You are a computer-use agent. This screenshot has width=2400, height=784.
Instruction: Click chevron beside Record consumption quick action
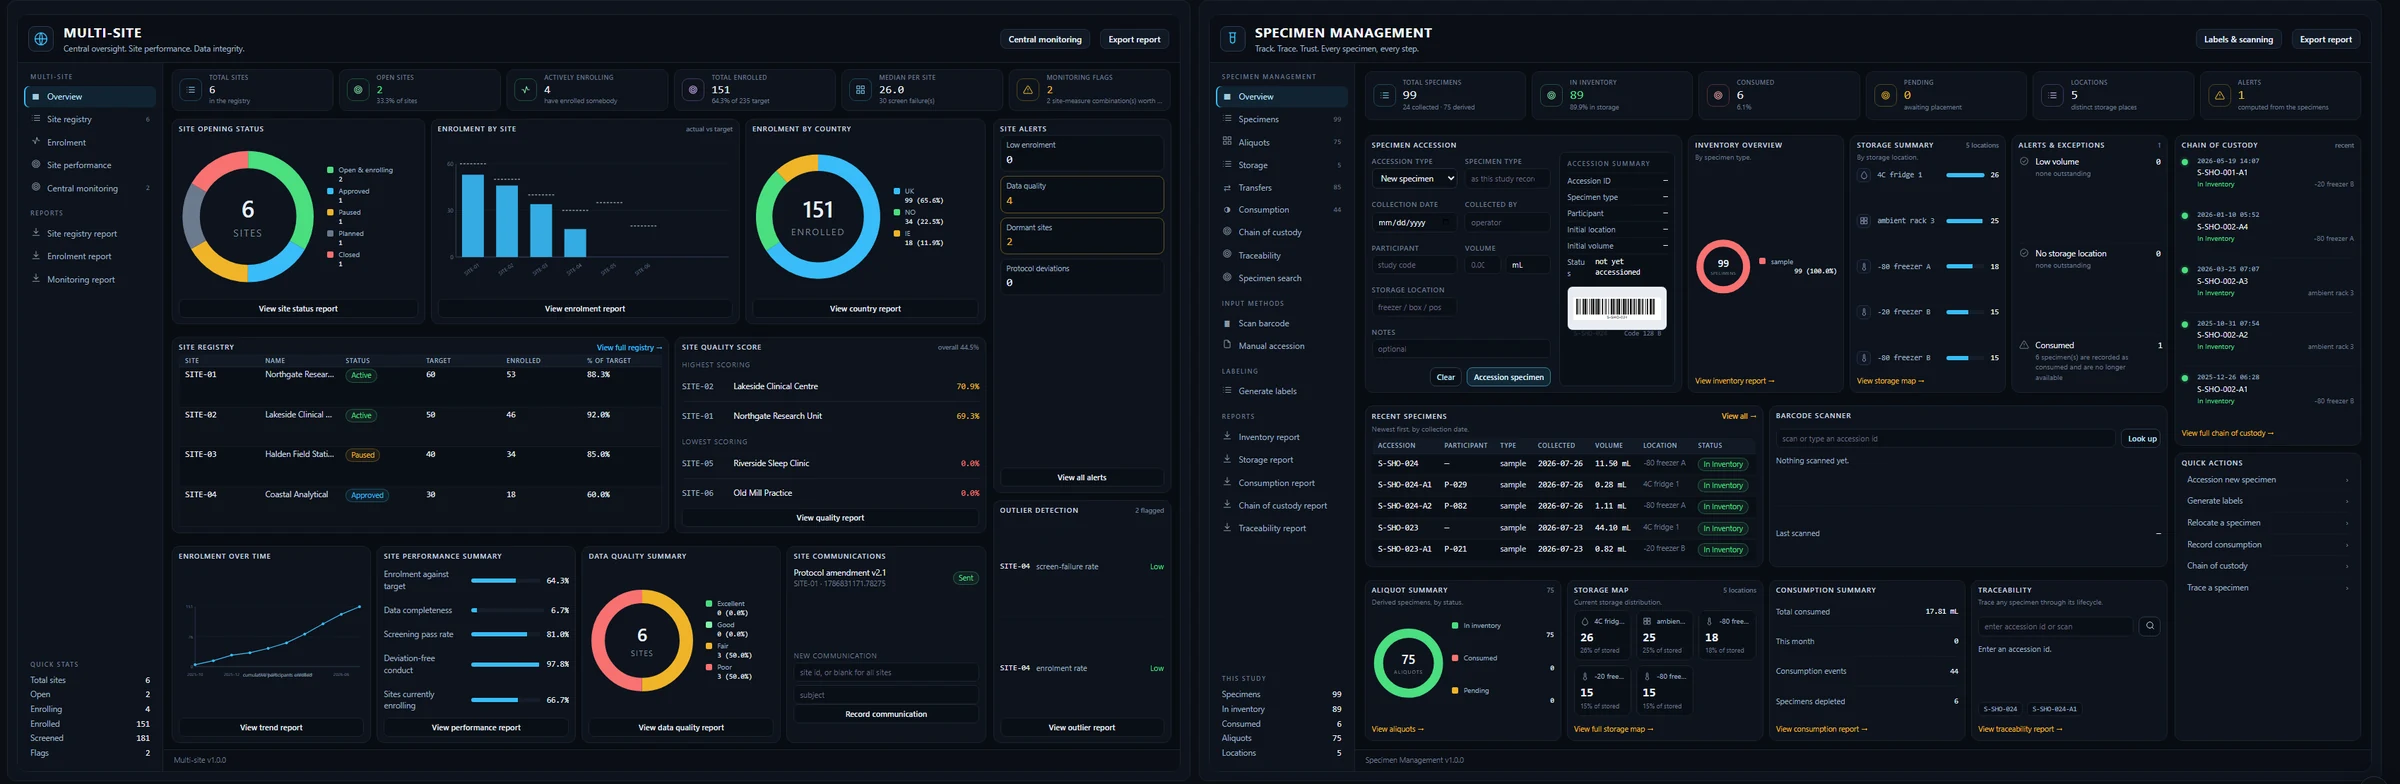tap(2346, 545)
